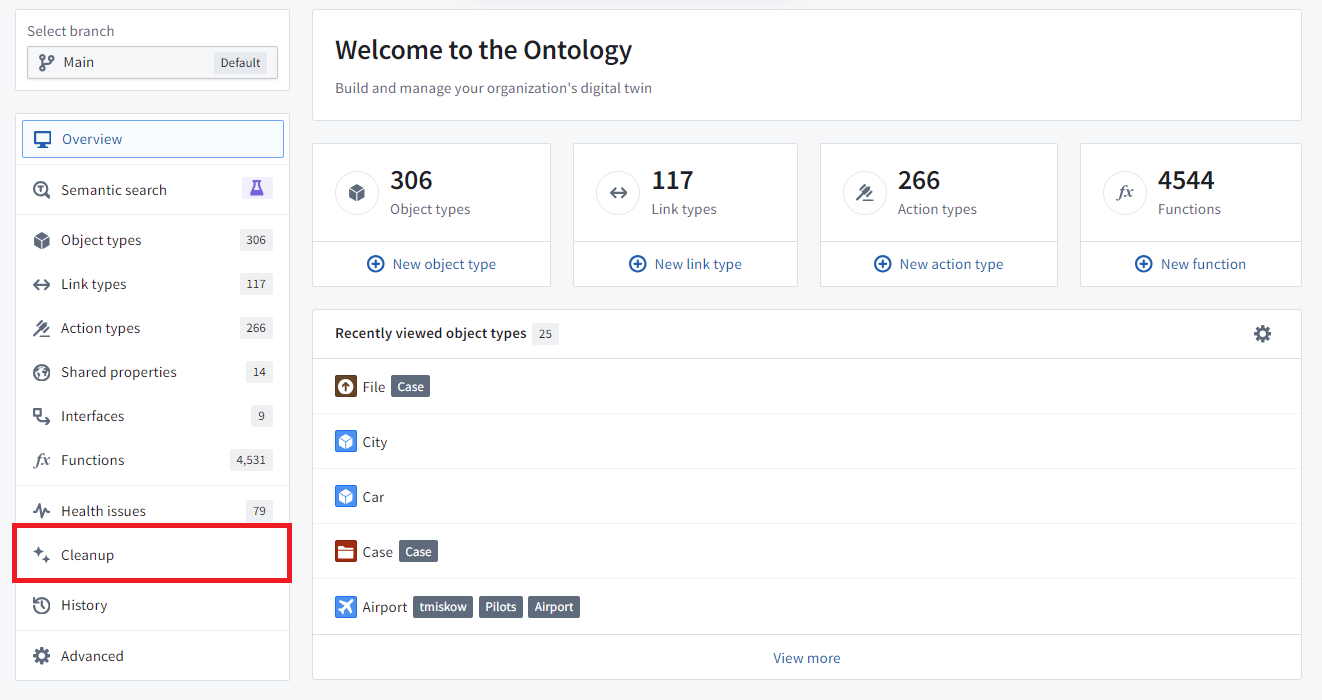The height and width of the screenshot is (700, 1322).
Task: Click the Interfaces icon in sidebar
Action: 41,416
